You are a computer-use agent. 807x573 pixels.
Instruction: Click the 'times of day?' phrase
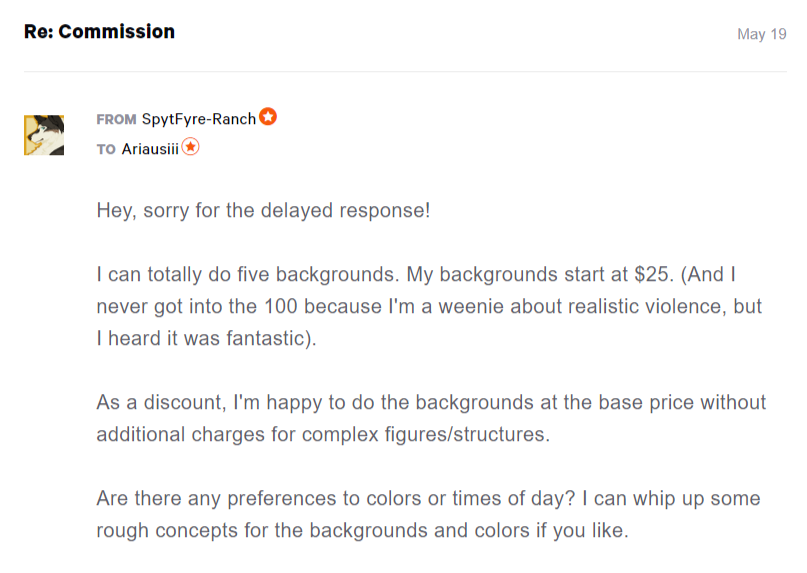[514, 498]
